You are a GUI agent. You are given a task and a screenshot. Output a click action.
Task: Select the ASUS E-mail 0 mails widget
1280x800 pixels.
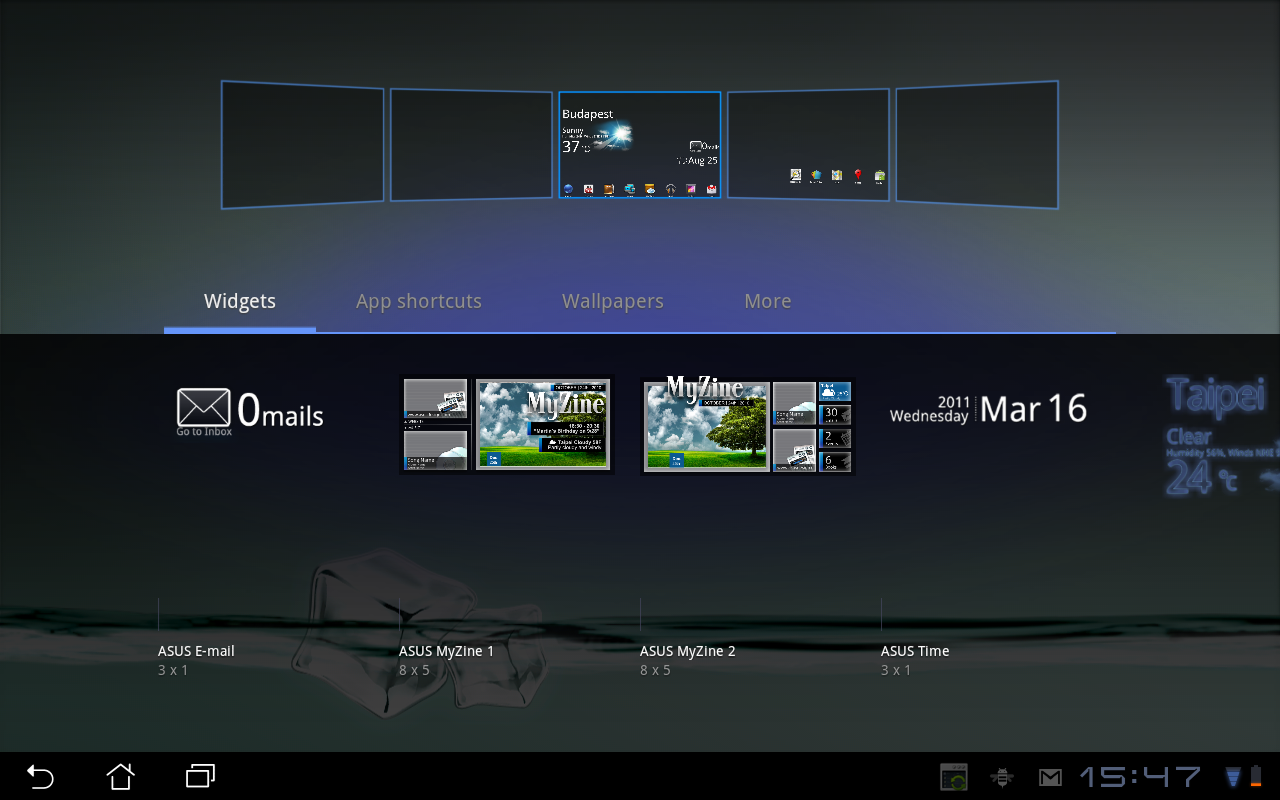tap(250, 411)
